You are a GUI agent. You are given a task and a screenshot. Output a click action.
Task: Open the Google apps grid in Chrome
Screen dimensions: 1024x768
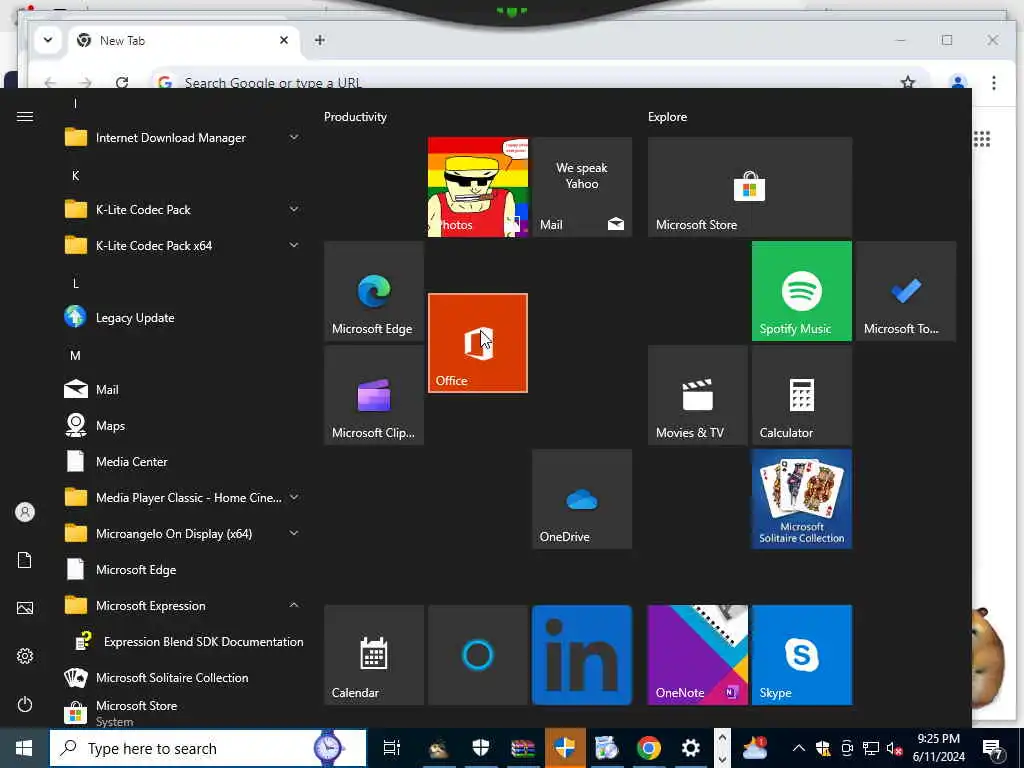pos(982,138)
